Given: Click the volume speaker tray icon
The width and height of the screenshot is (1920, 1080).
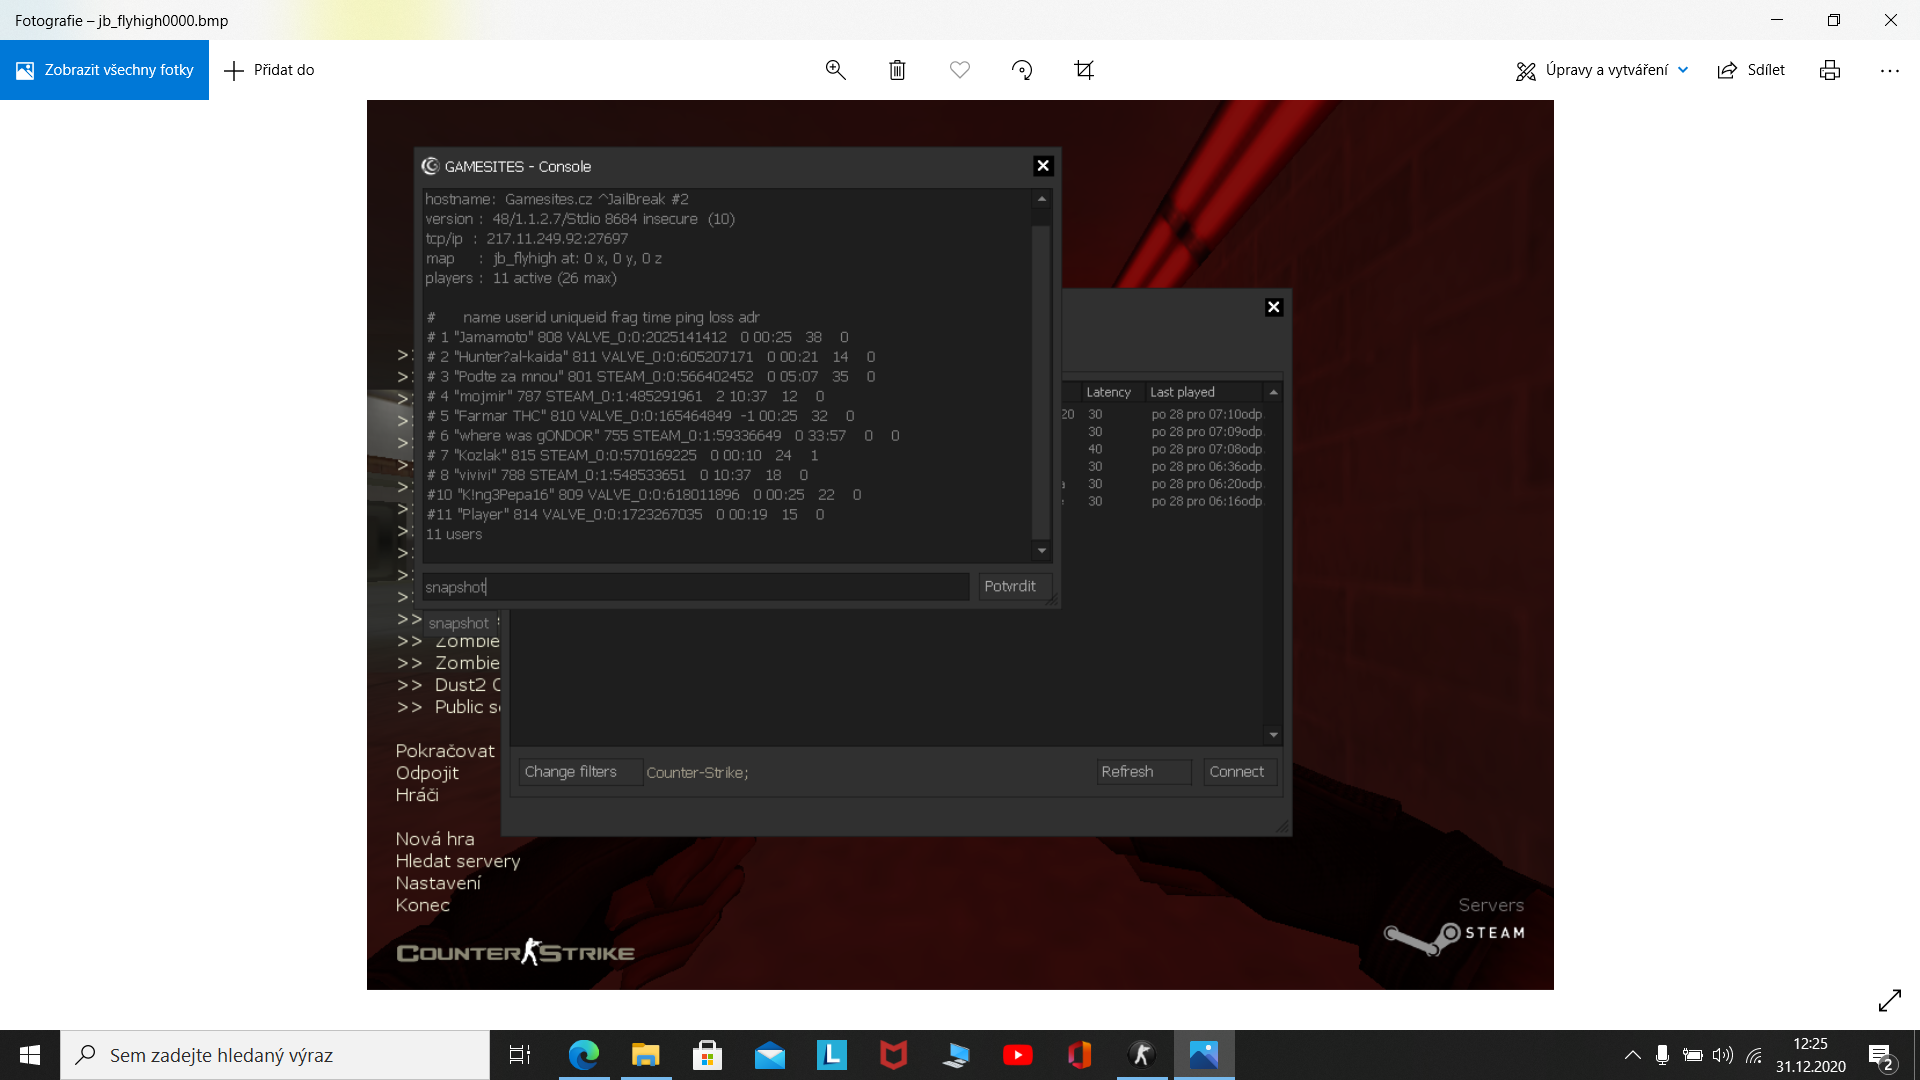Looking at the screenshot, I should [x=1722, y=1055].
